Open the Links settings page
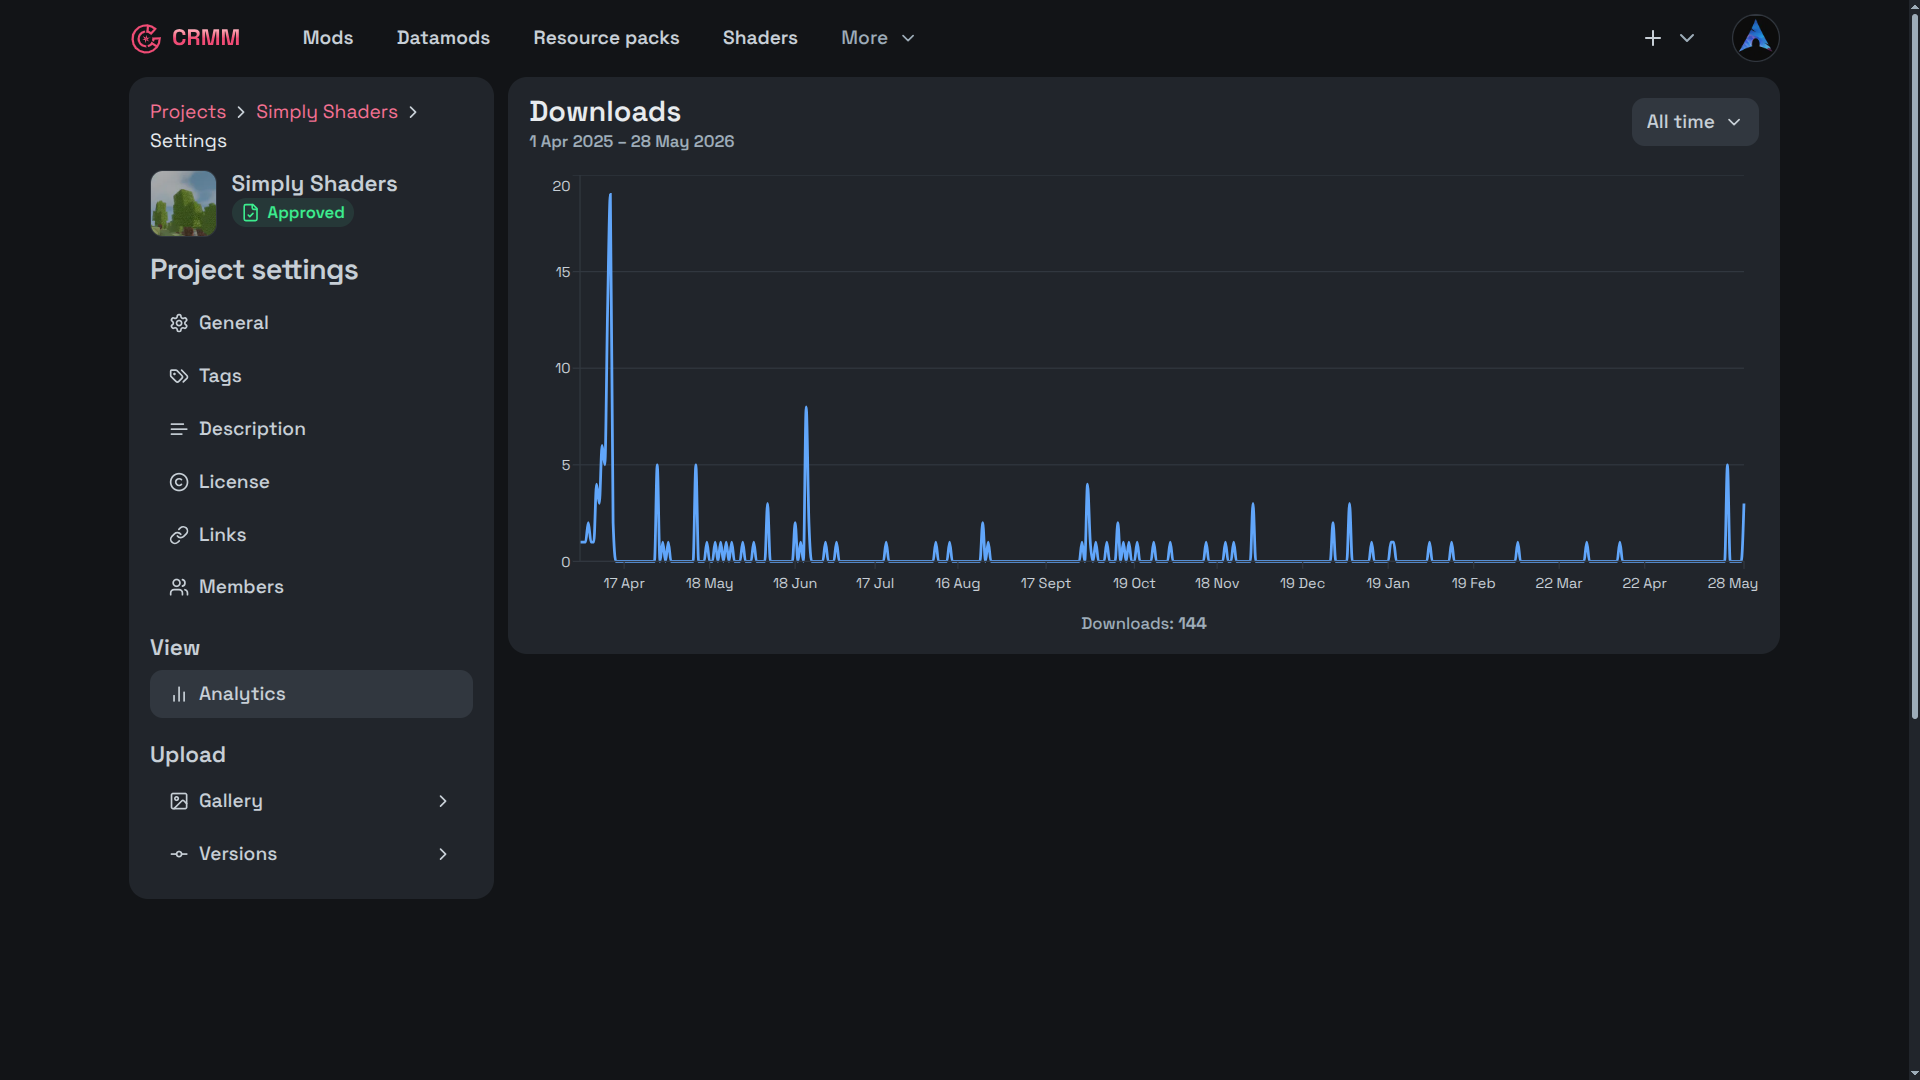 (x=311, y=535)
